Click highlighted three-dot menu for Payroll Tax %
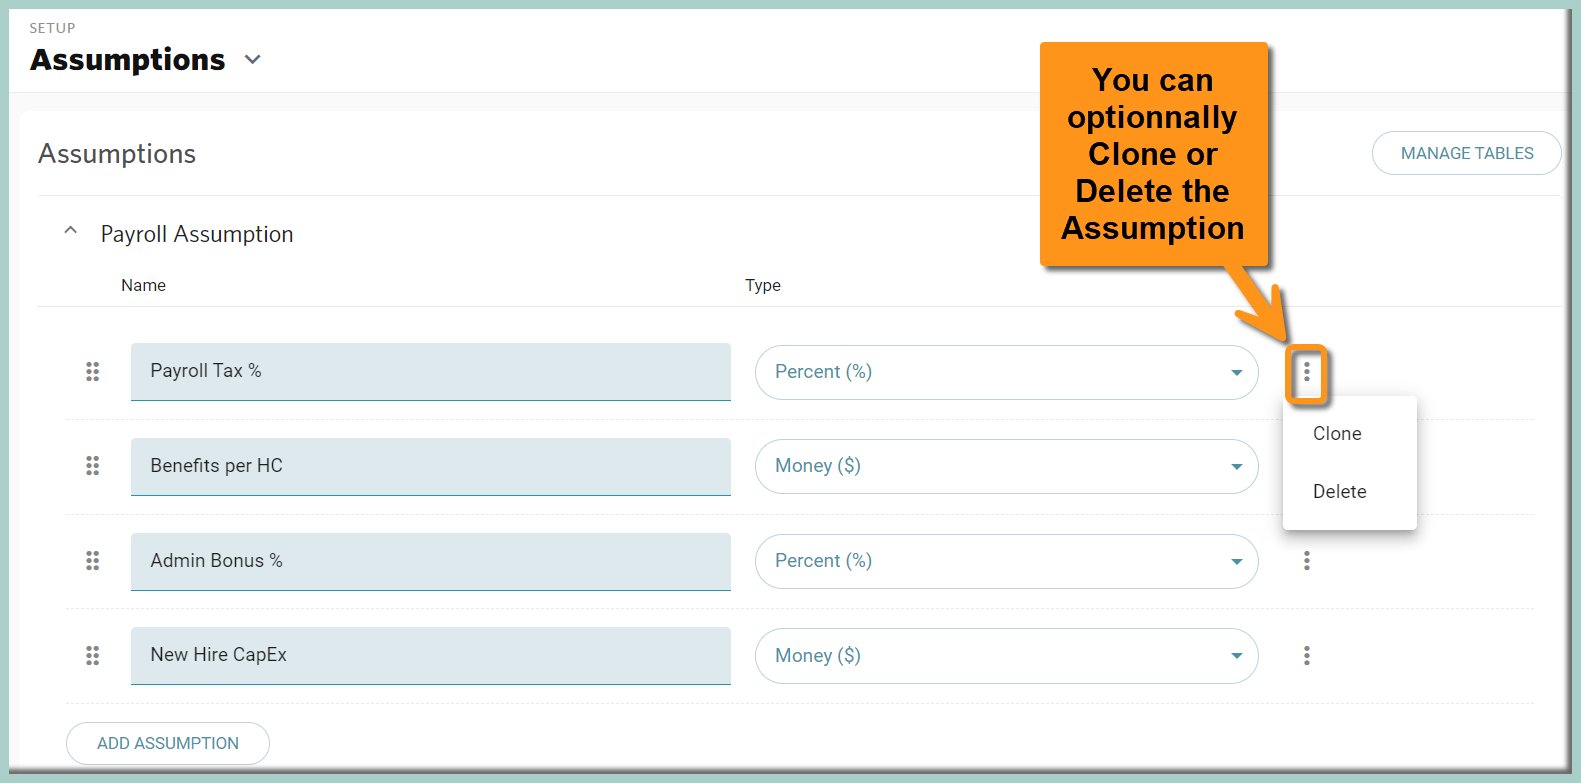1581x783 pixels. point(1306,373)
